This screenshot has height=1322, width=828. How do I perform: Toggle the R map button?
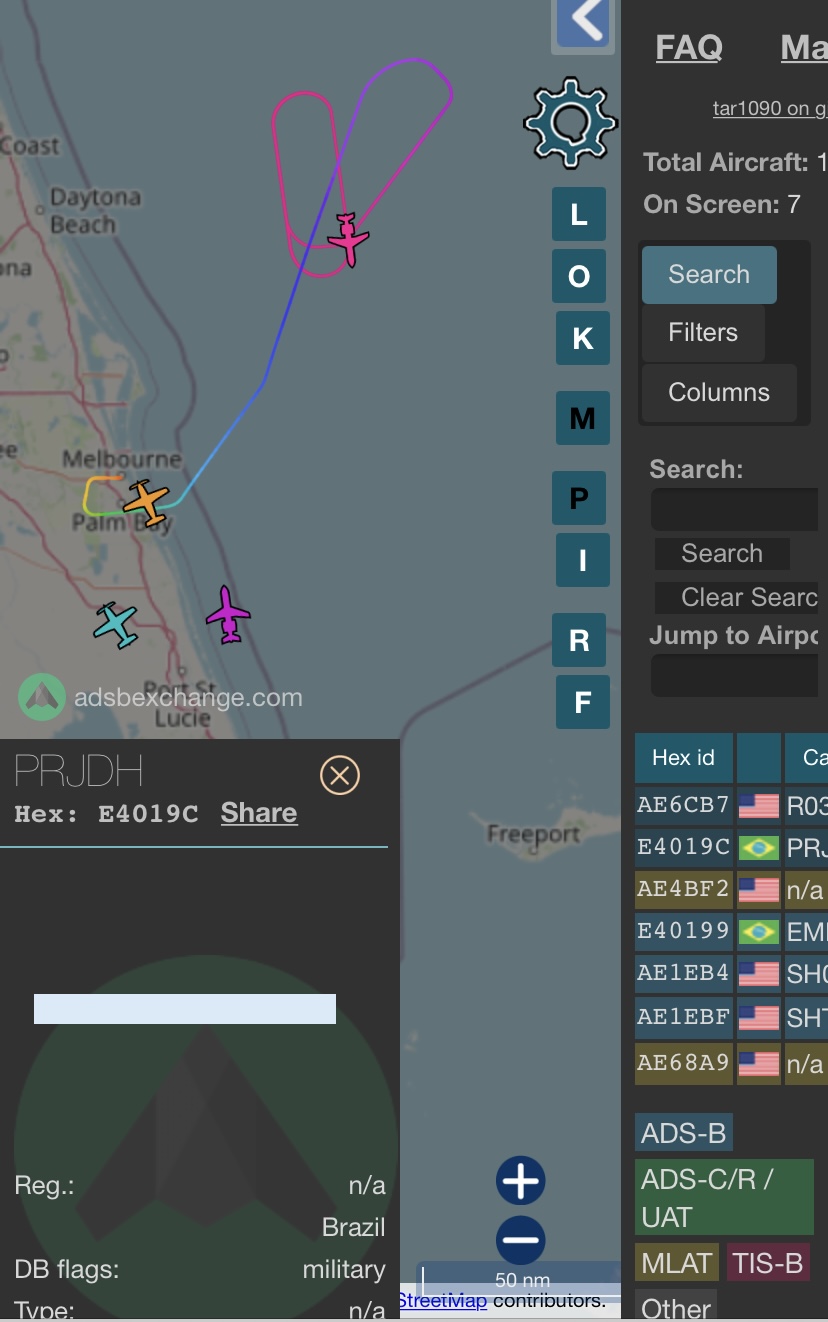pyautogui.click(x=579, y=640)
